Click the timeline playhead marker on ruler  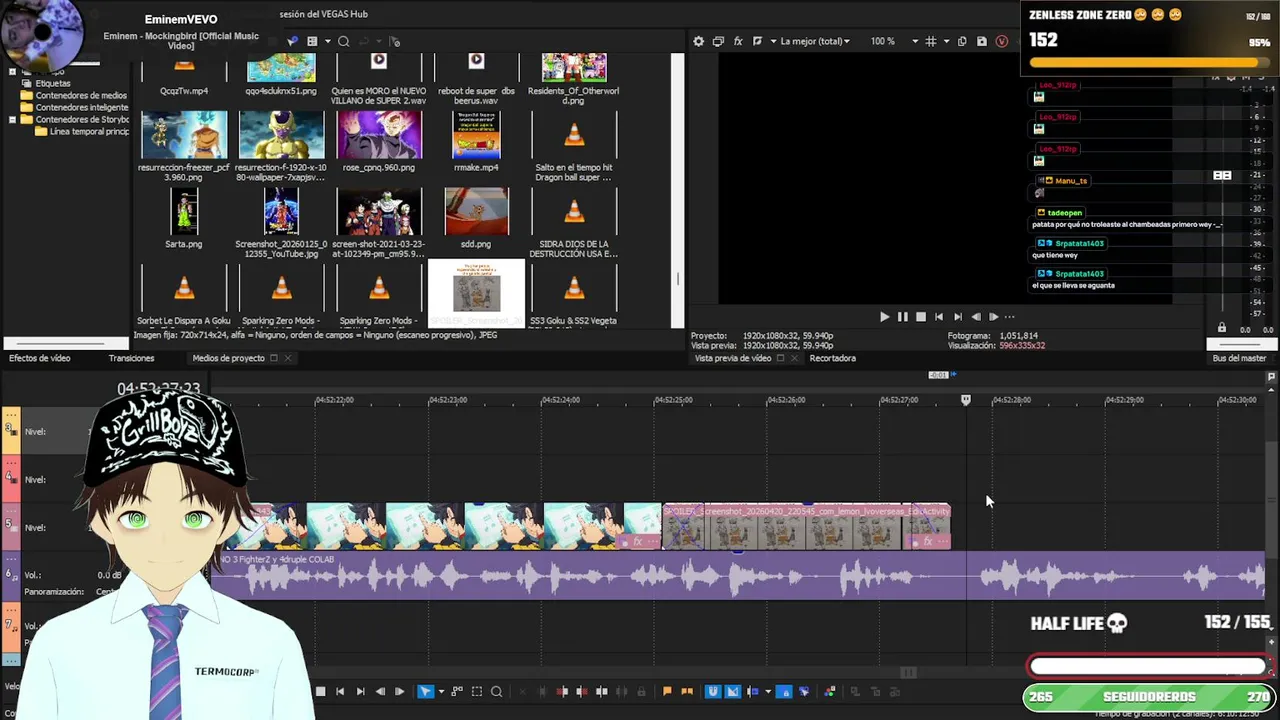pyautogui.click(x=965, y=399)
